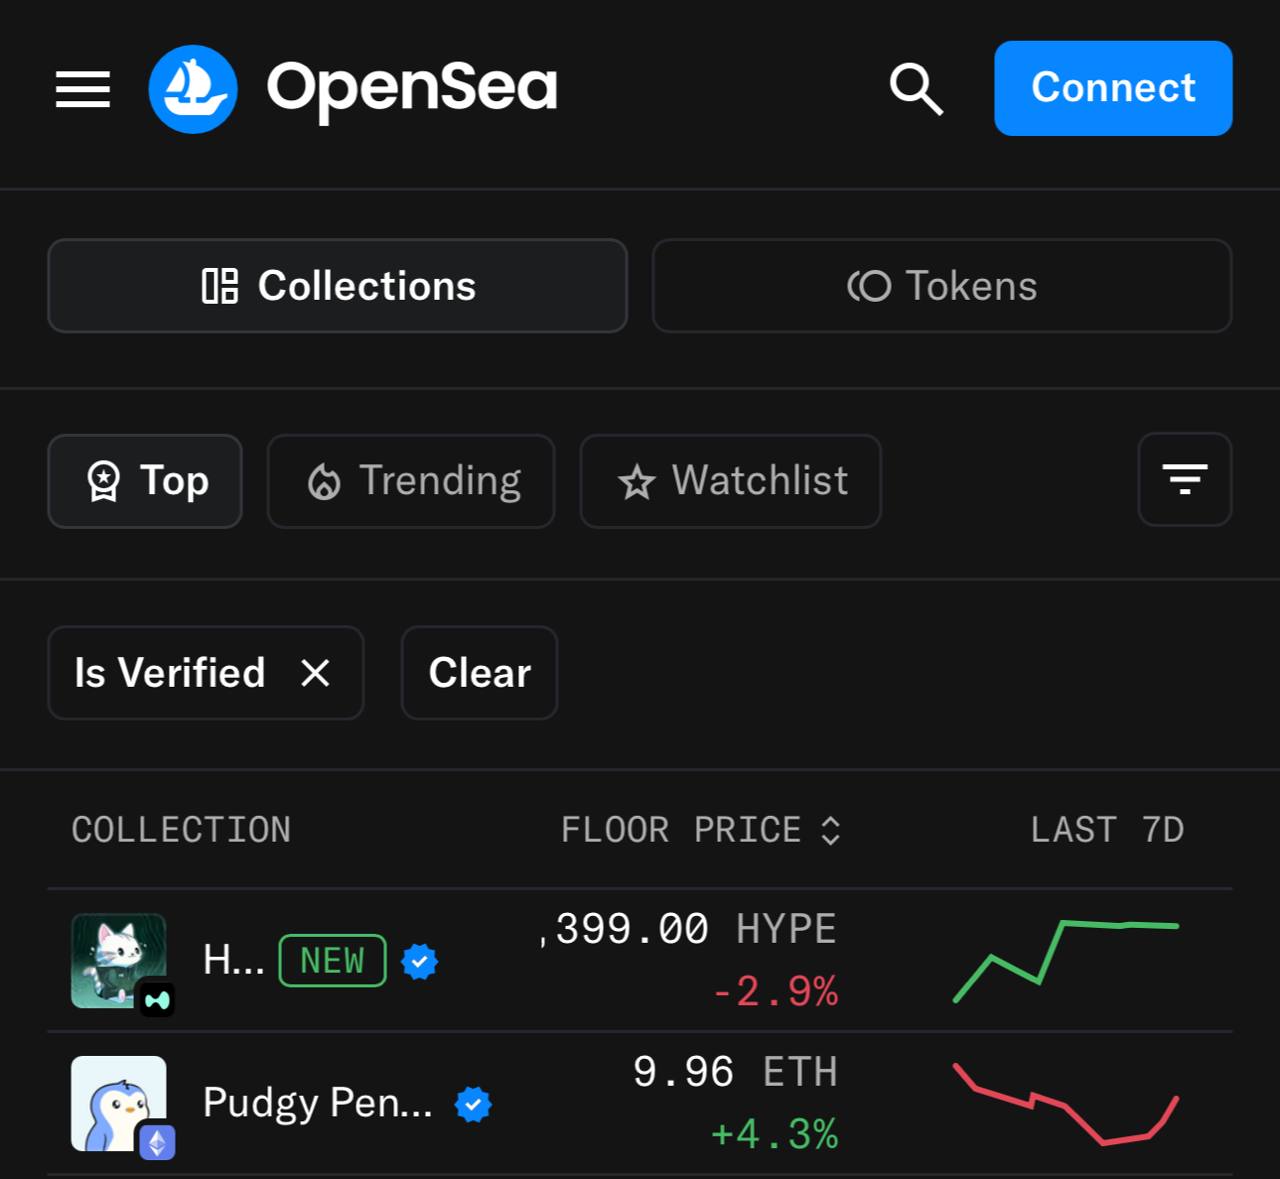
Task: Select the Trending toggle
Action: point(411,481)
